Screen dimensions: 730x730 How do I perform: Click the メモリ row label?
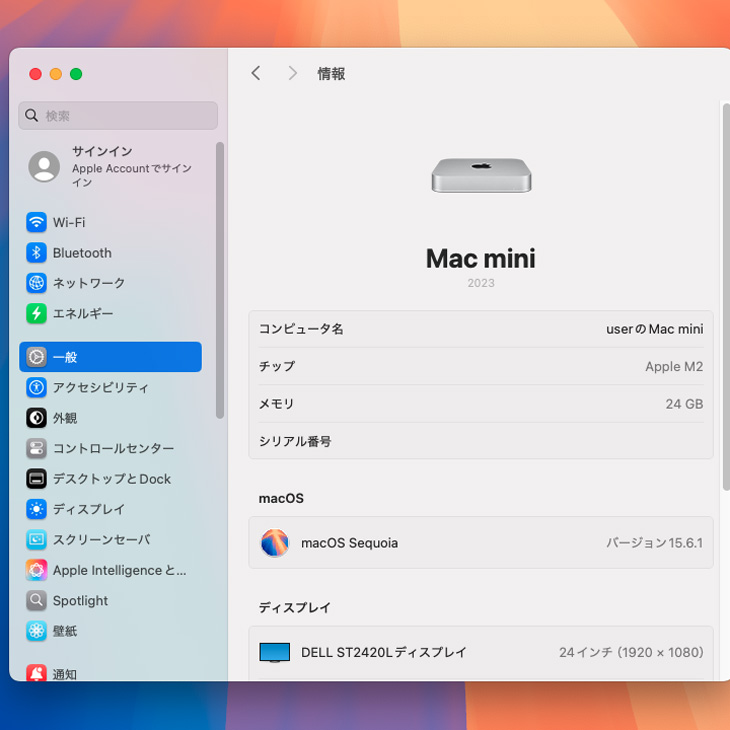pyautogui.click(x=277, y=404)
